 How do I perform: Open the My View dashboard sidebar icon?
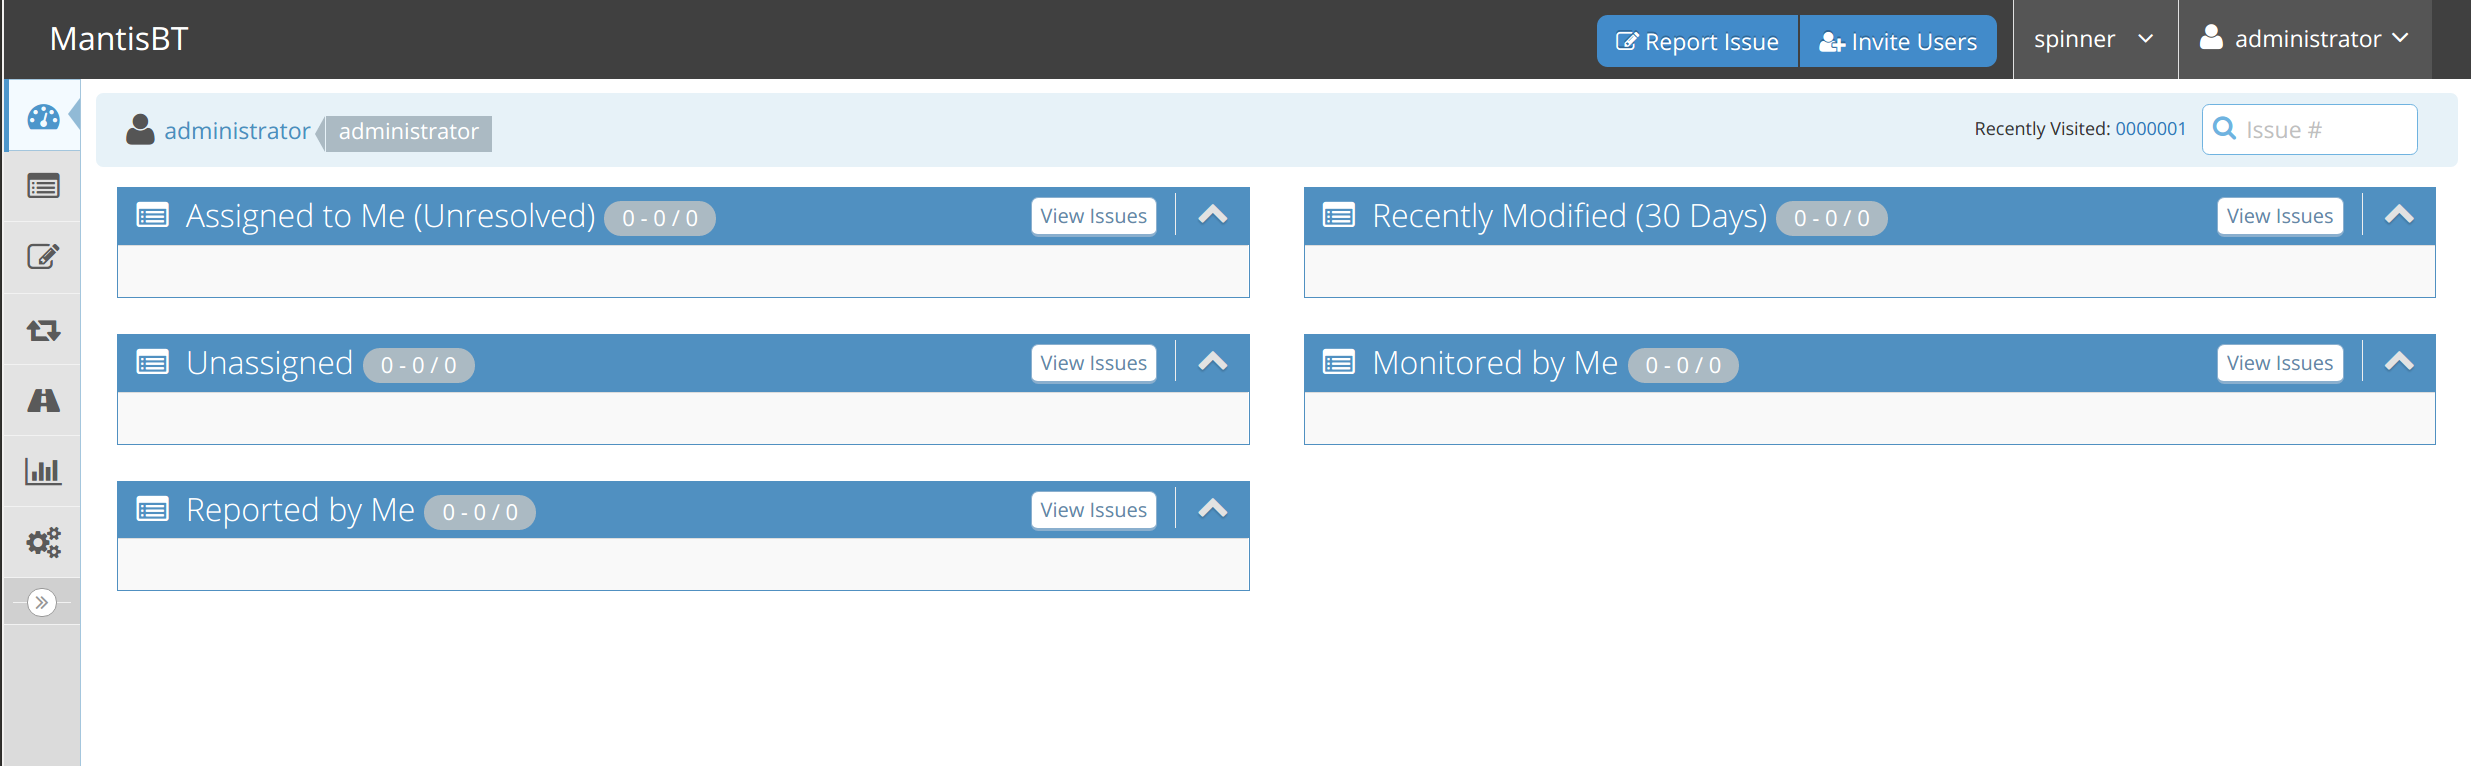click(43, 117)
